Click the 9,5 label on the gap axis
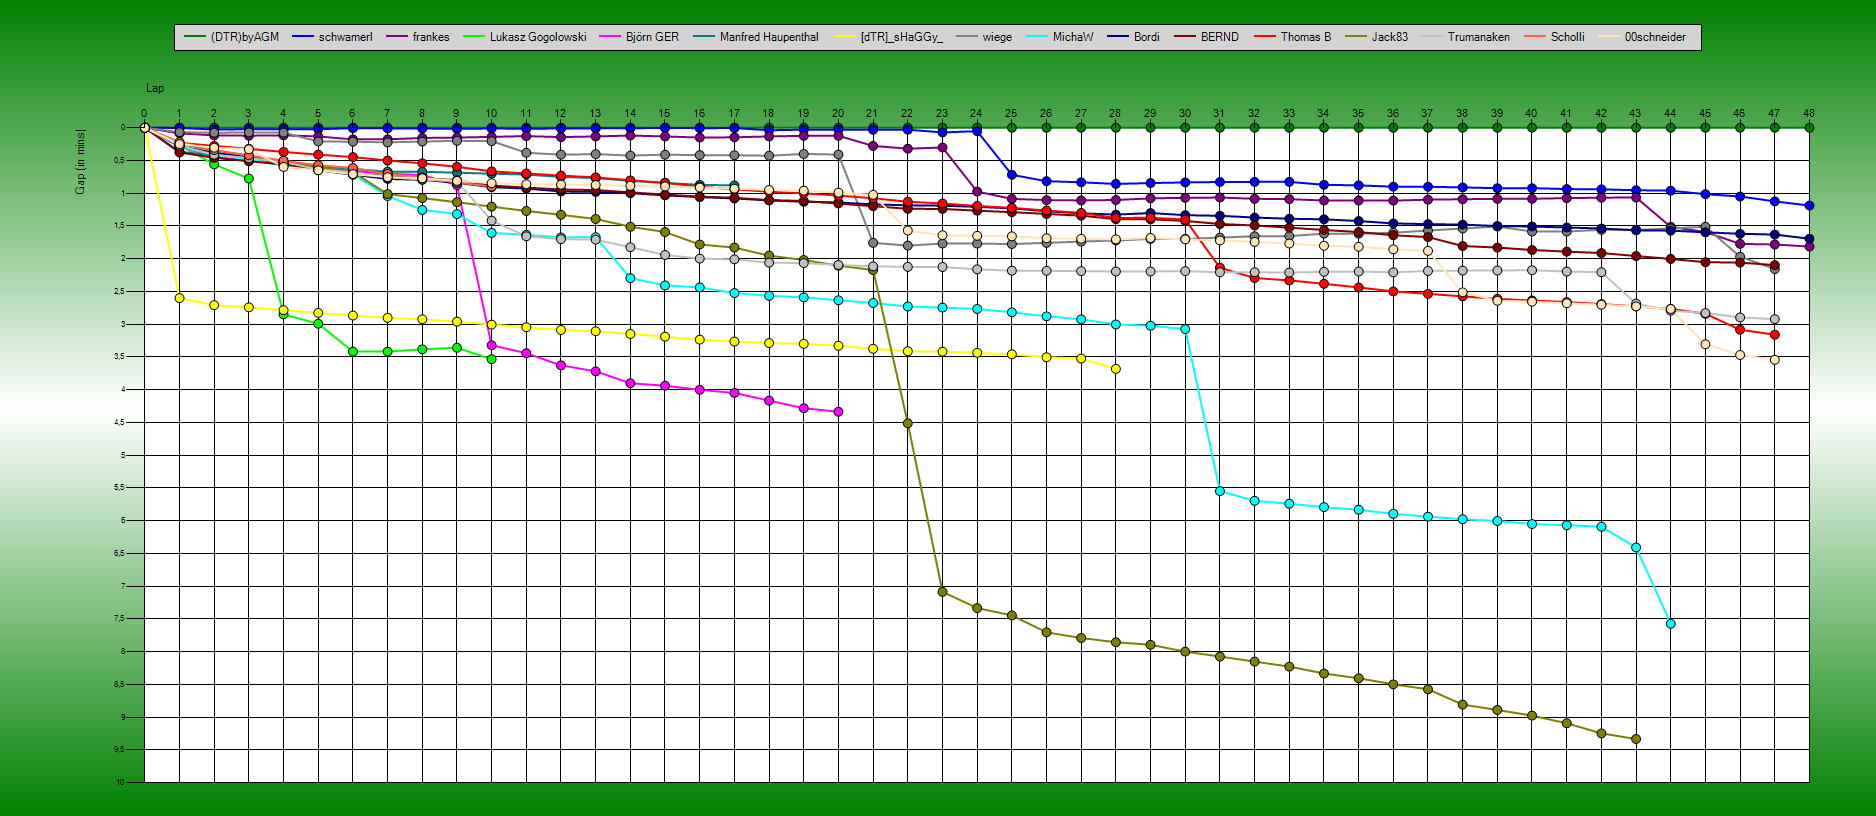This screenshot has height=816, width=1876. 121,750
